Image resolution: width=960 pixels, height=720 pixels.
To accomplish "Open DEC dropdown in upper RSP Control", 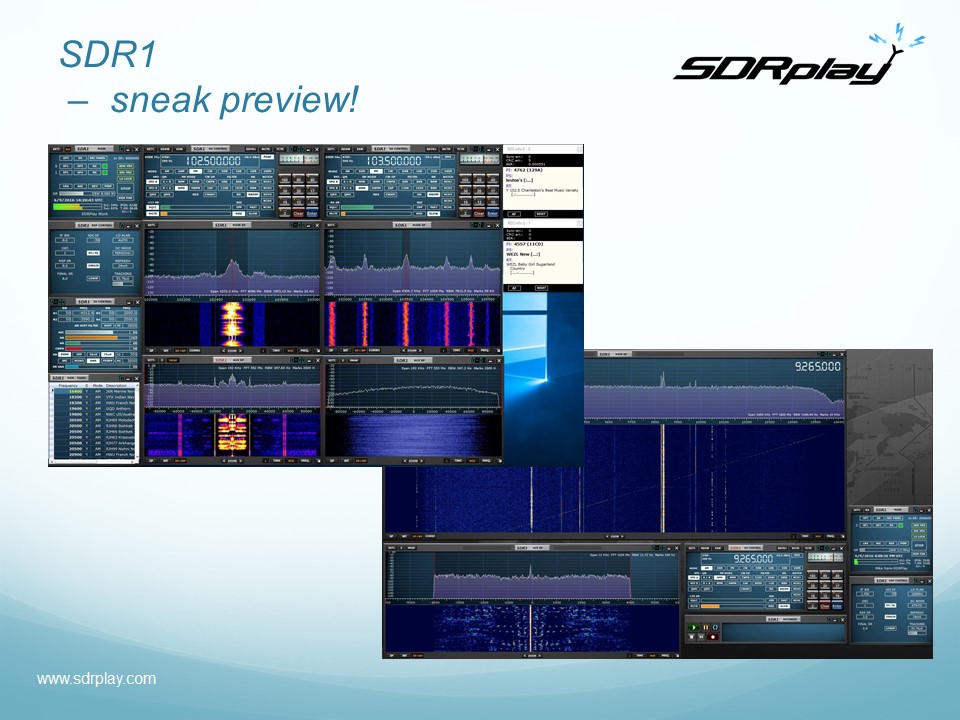I will [x=65, y=253].
